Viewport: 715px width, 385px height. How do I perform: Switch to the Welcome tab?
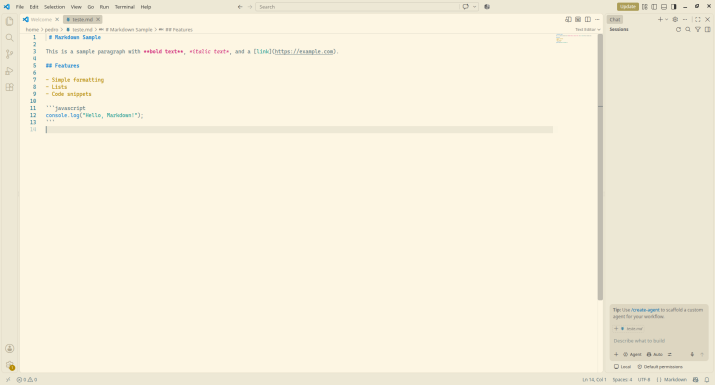coord(41,20)
